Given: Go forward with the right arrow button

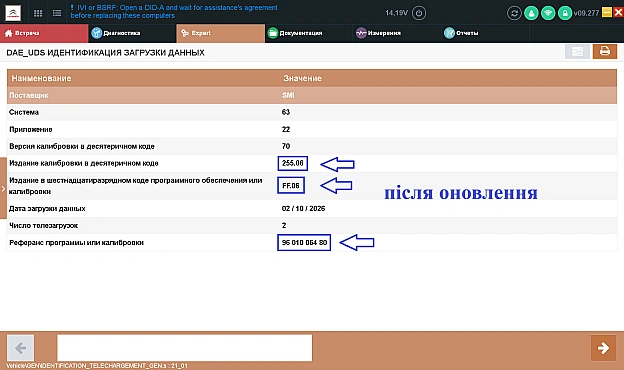Looking at the screenshot, I should click(x=603, y=348).
